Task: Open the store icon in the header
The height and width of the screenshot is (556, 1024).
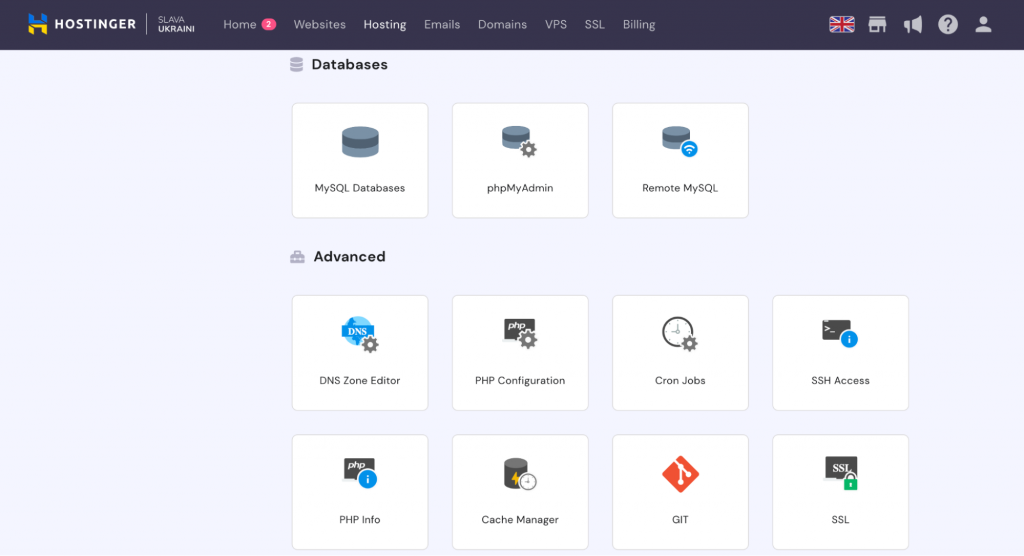Action: pos(877,24)
